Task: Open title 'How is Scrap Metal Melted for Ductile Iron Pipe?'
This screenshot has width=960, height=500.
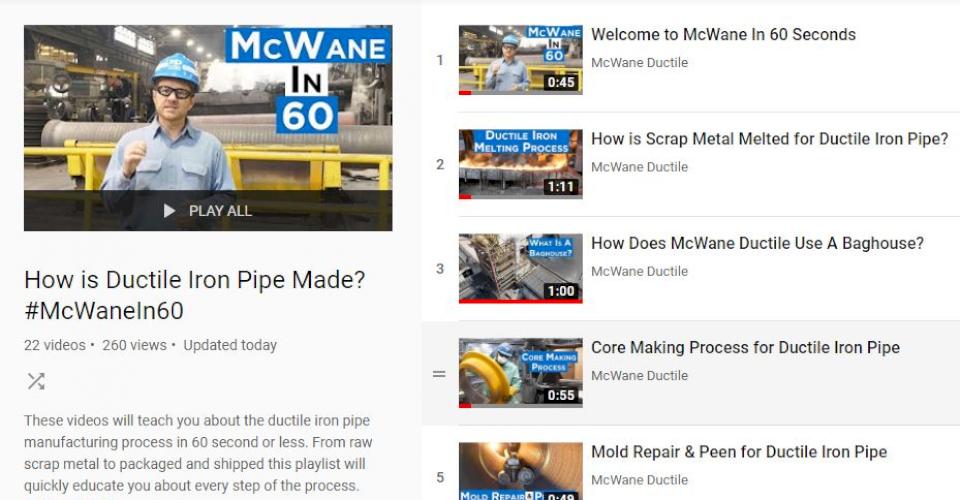Action: 770,139
